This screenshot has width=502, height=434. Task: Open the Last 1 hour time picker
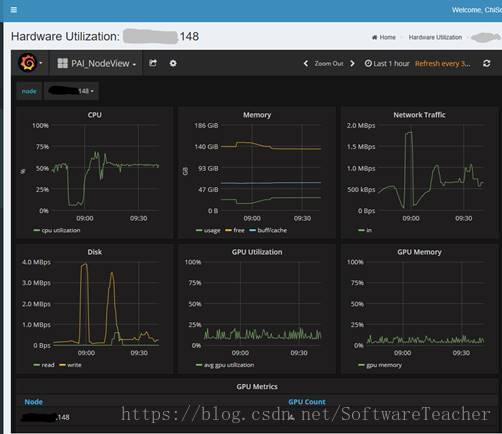pos(387,63)
